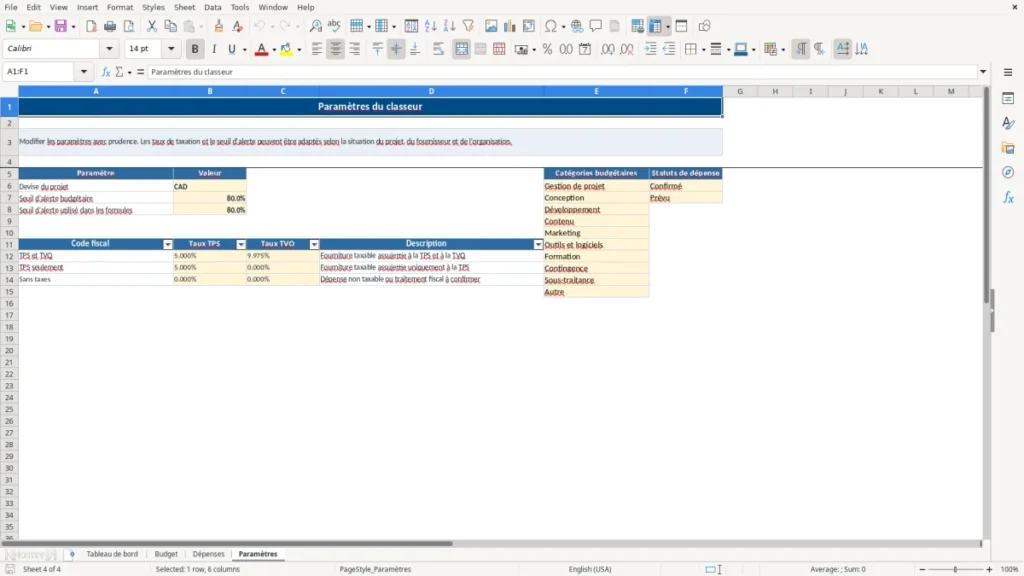Screen dimensions: 1024x576
Task: Switch to the Budget sheet tab
Action: click(166, 554)
